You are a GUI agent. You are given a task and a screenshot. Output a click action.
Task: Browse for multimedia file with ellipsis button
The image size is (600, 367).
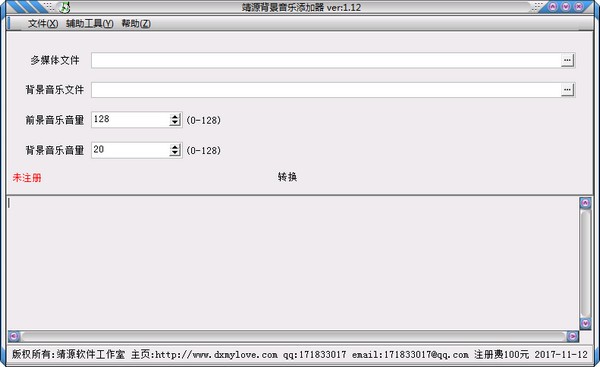pyautogui.click(x=567, y=60)
